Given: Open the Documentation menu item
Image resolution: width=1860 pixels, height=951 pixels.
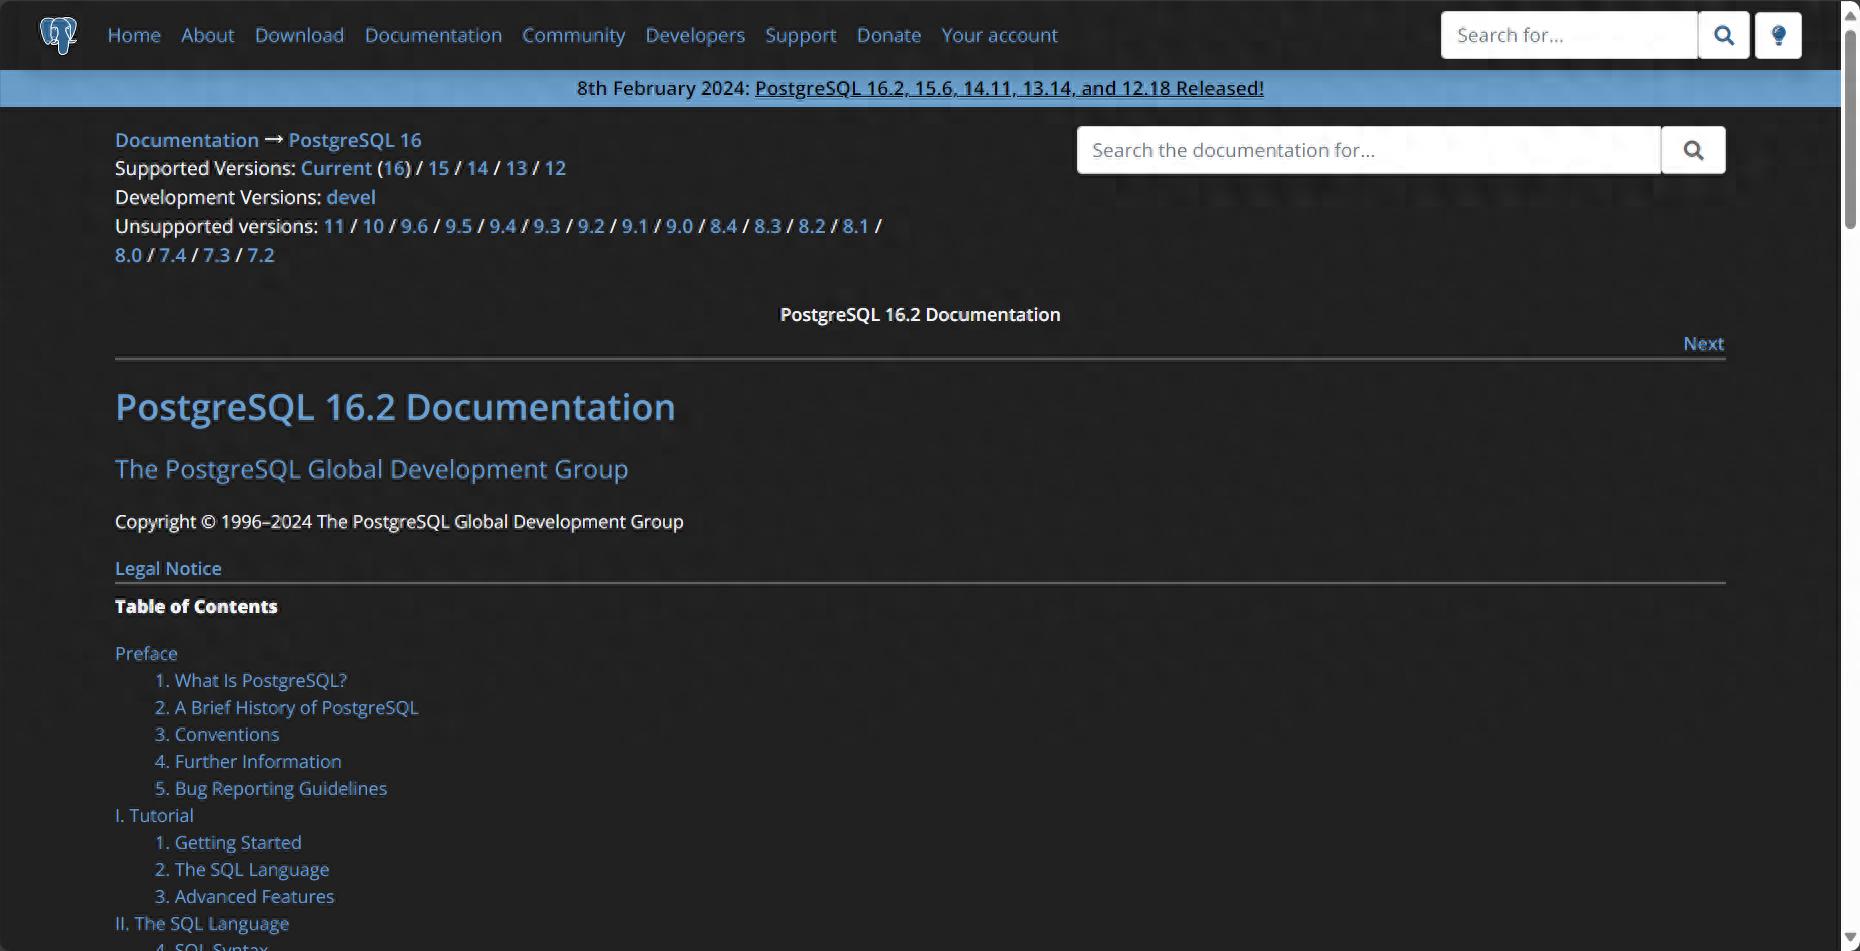Looking at the screenshot, I should pyautogui.click(x=433, y=35).
